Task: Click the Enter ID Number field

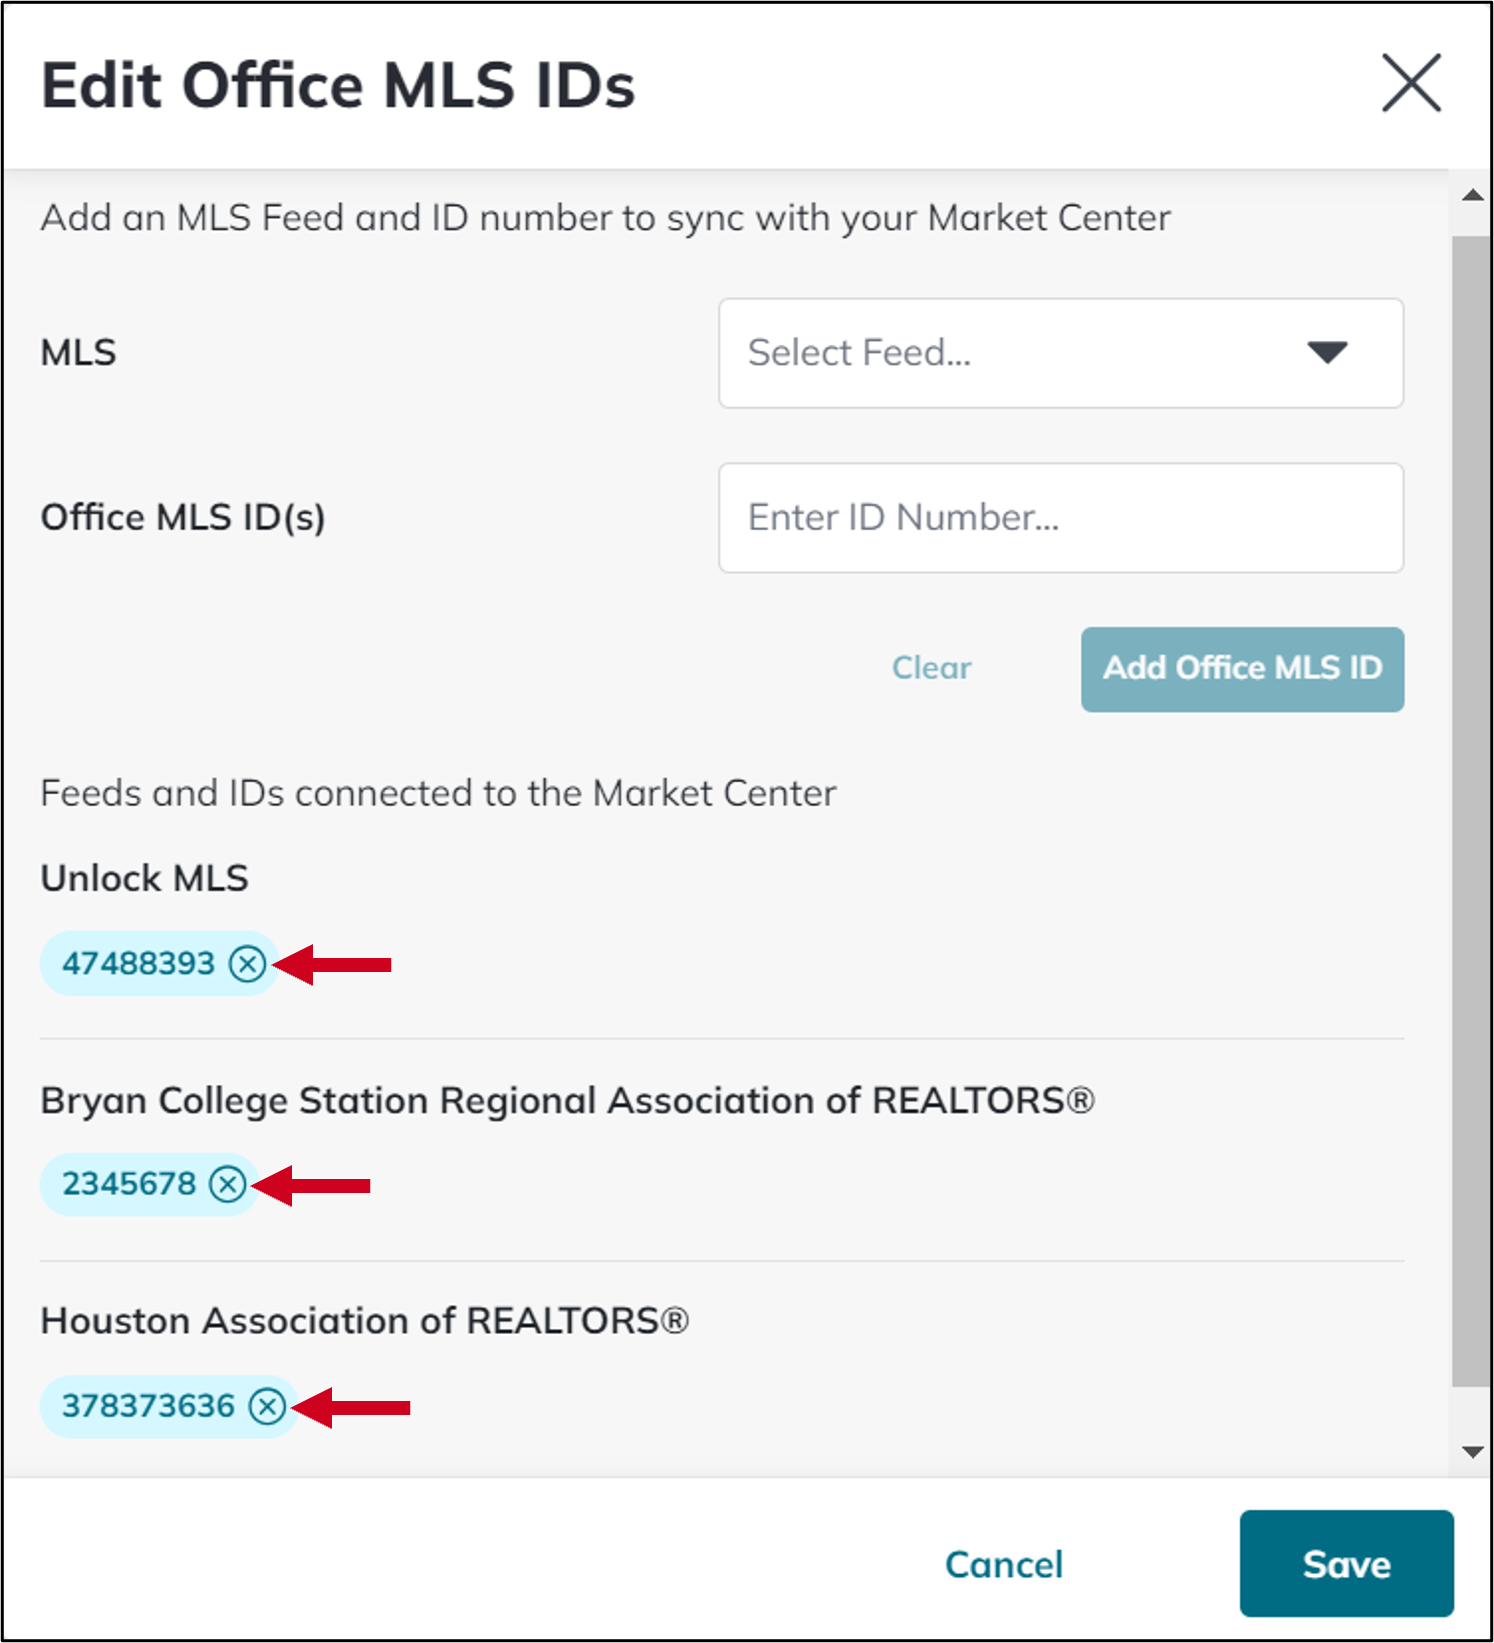Action: pos(1061,517)
